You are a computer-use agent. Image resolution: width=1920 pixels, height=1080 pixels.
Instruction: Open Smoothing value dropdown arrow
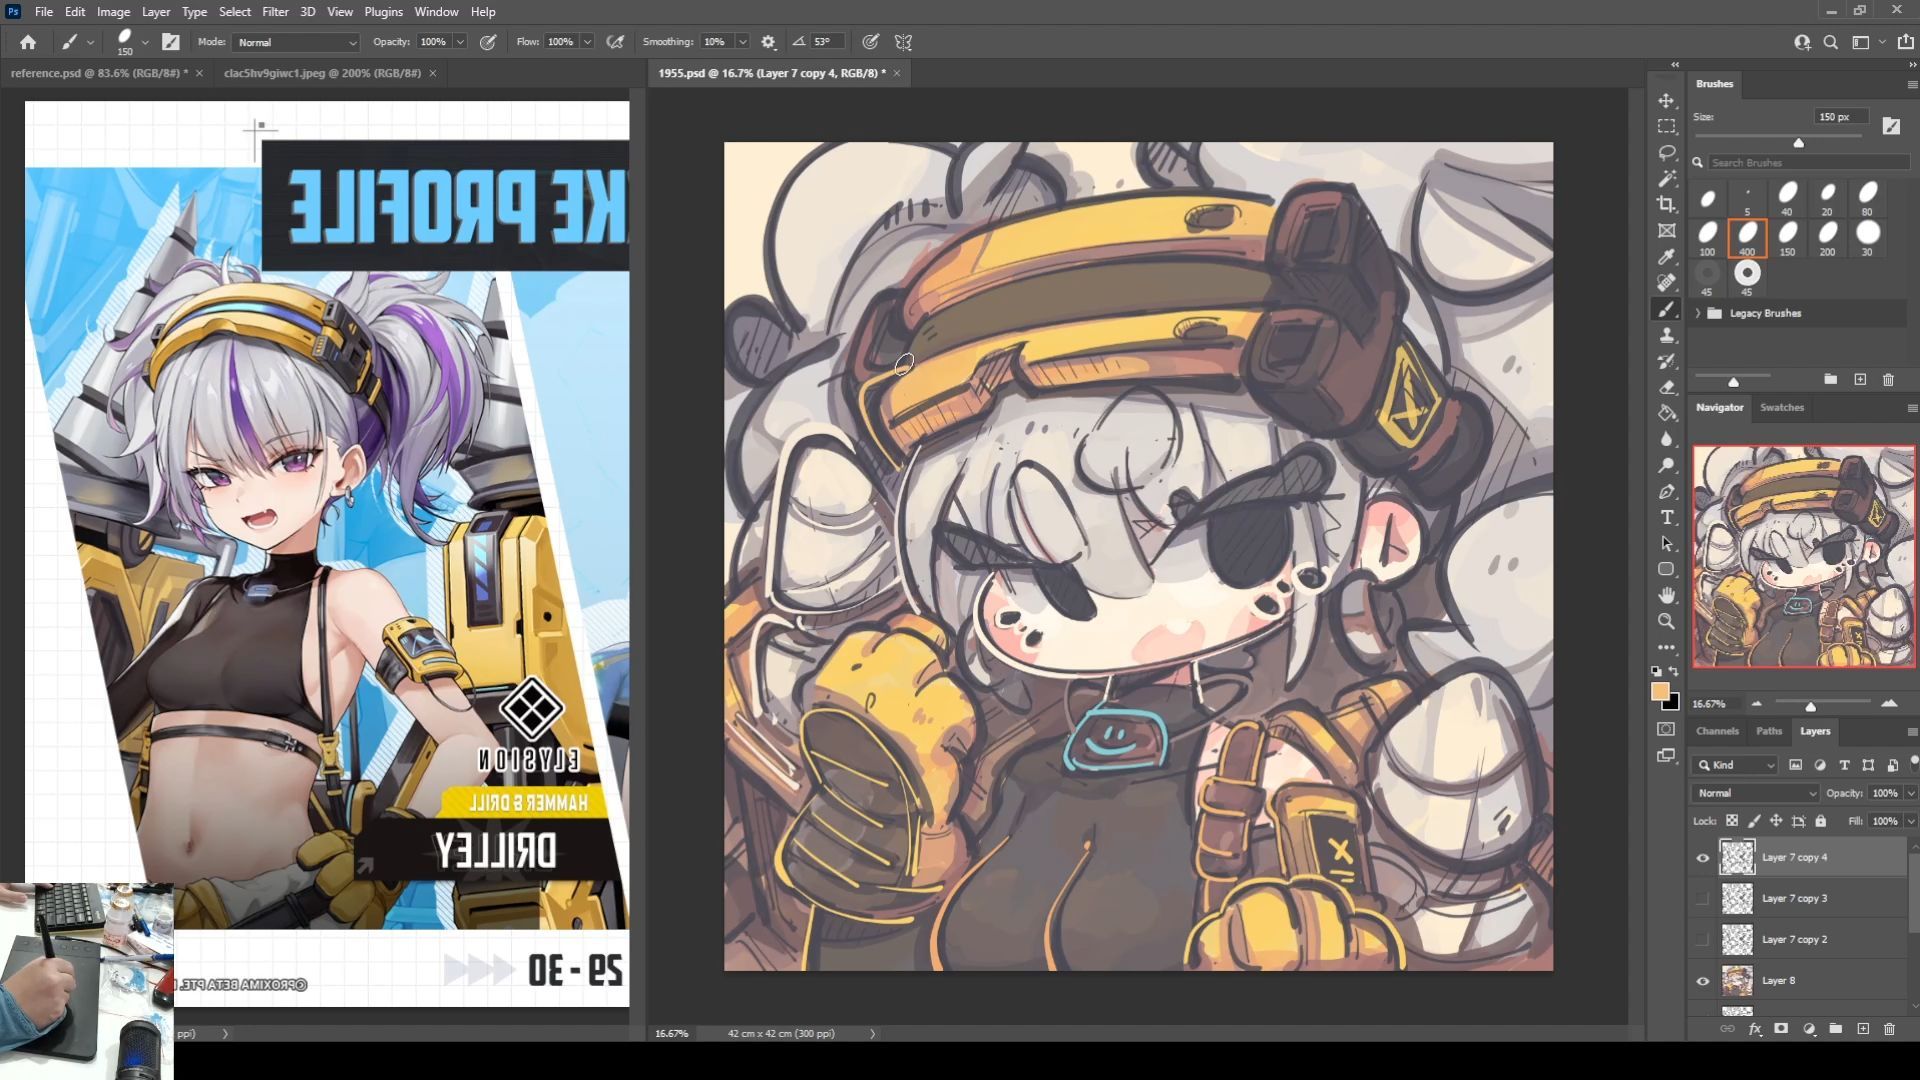pos(742,42)
